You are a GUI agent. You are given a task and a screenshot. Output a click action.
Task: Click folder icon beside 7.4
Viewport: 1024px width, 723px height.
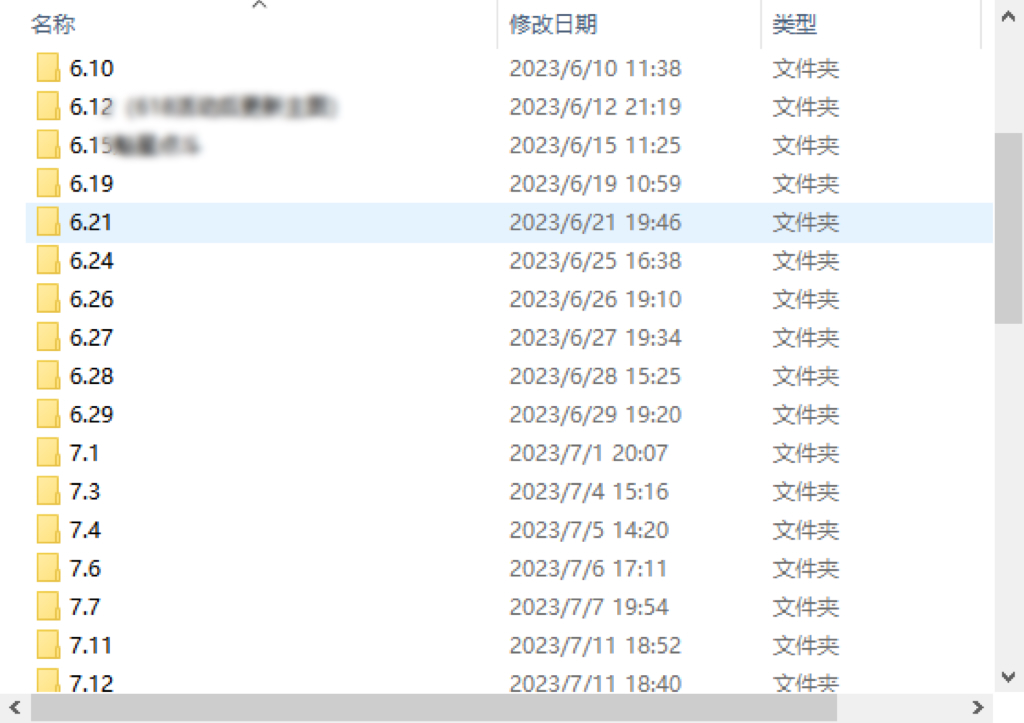[48, 530]
